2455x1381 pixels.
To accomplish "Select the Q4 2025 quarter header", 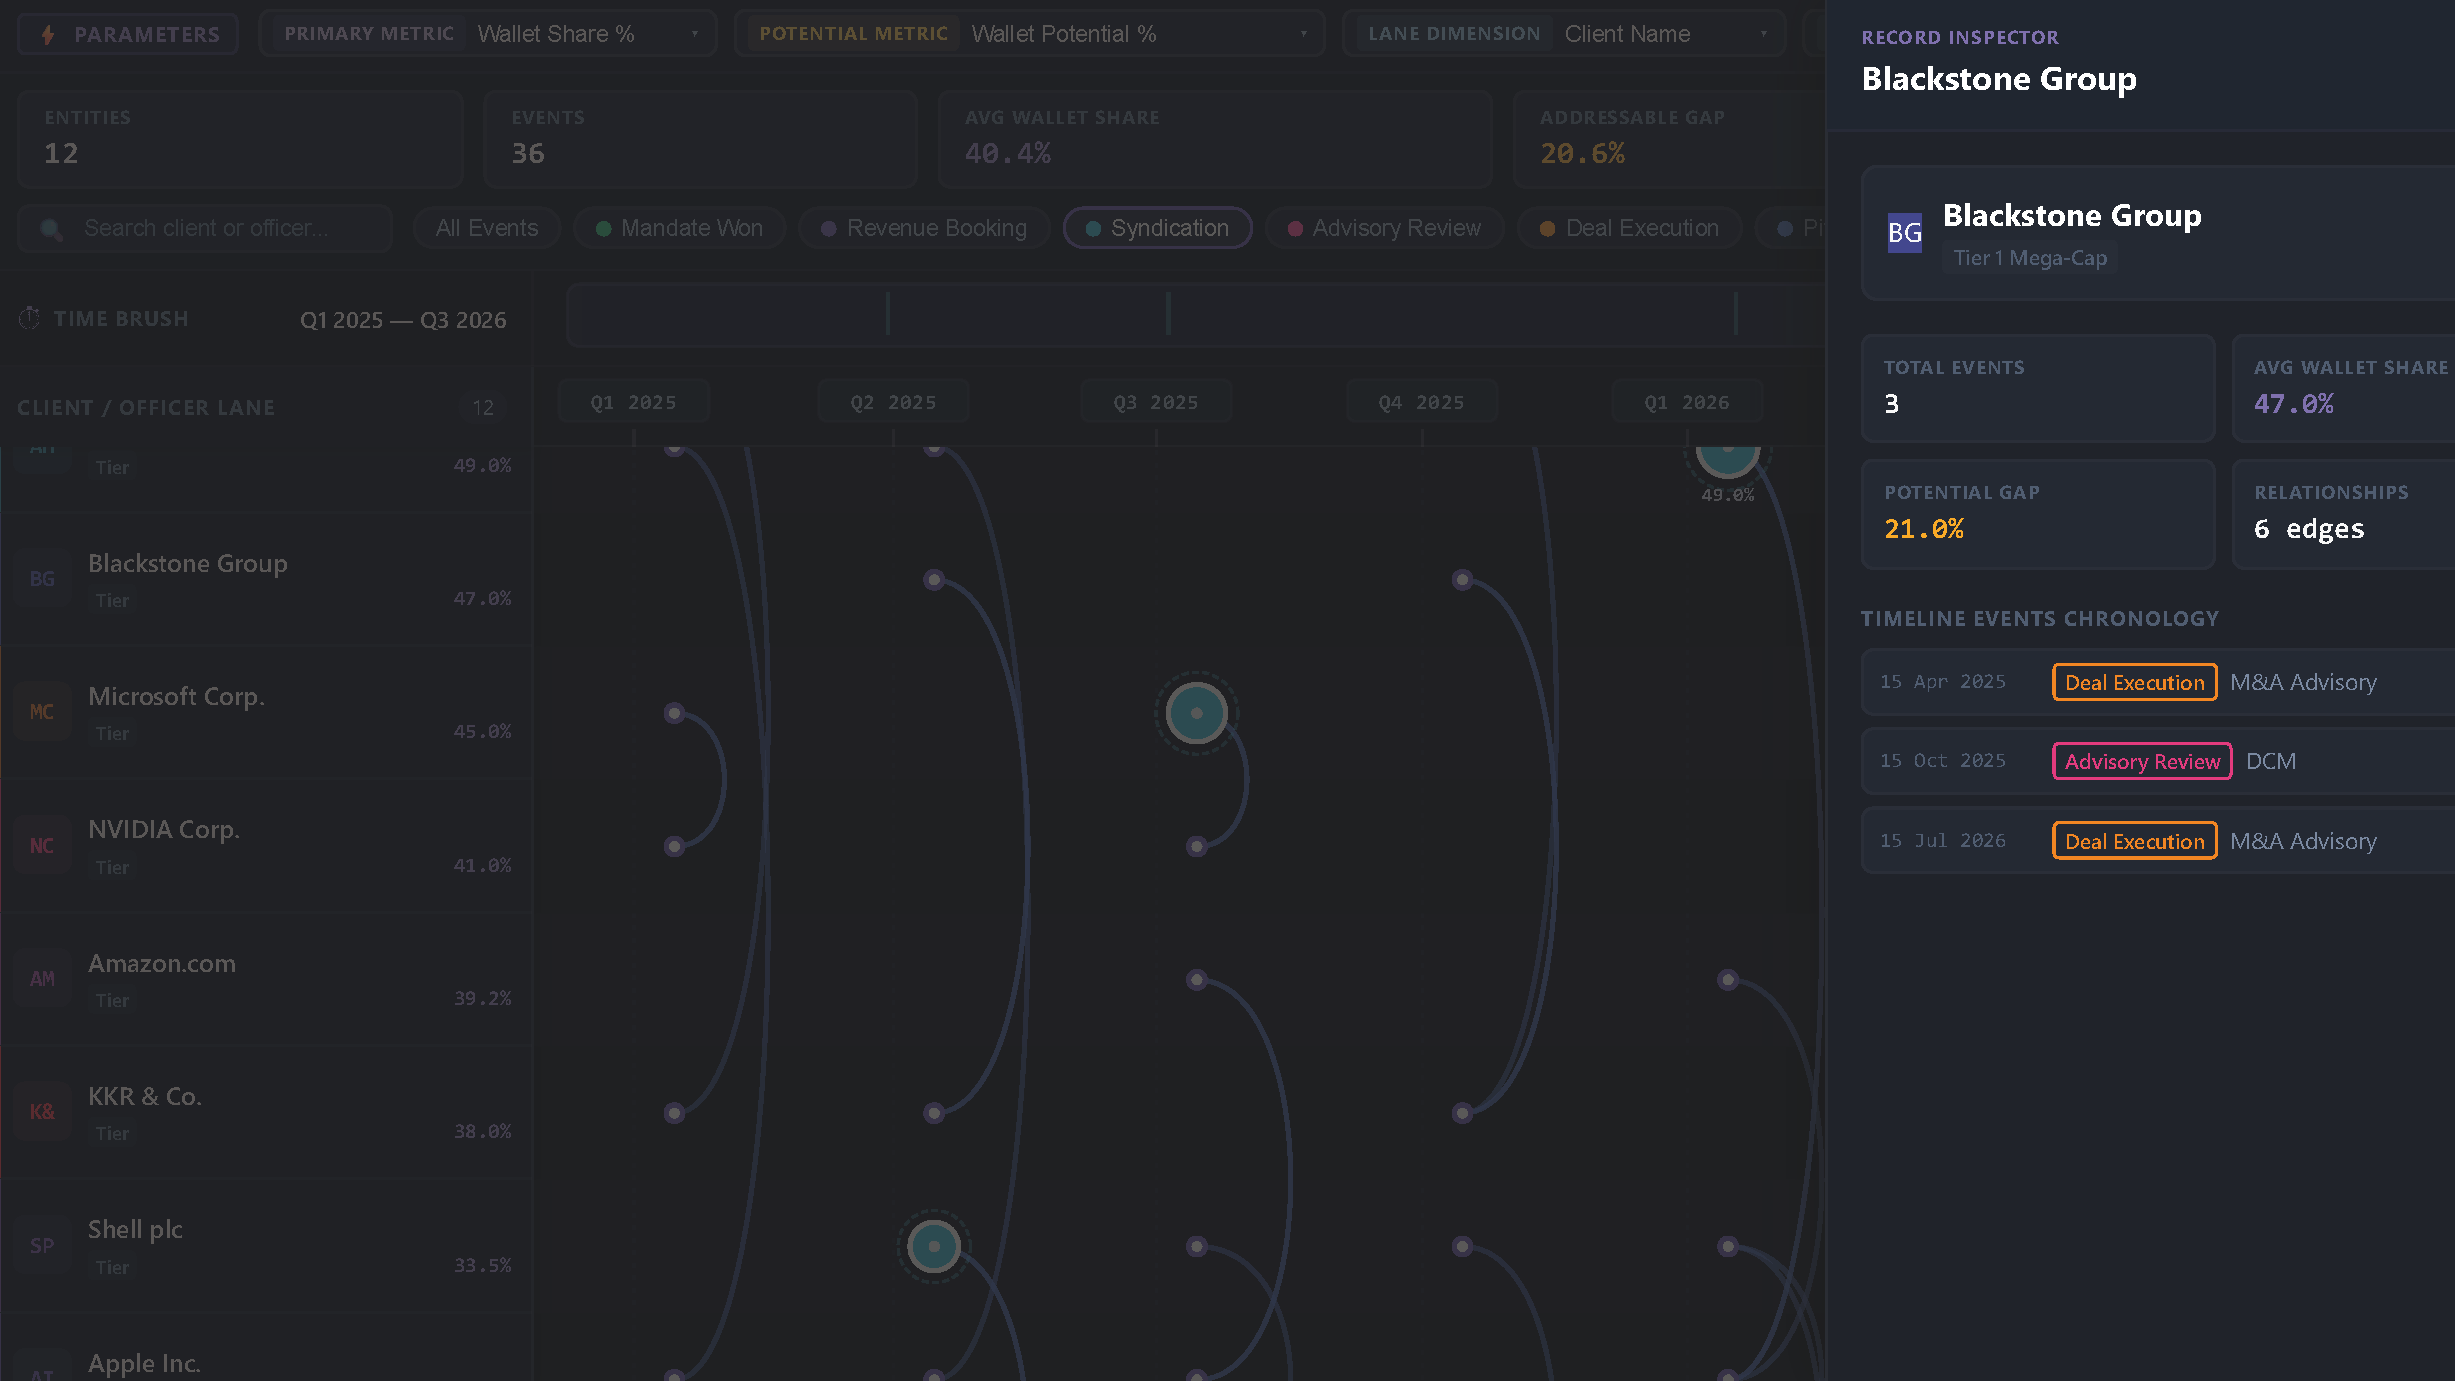I will click(1421, 402).
